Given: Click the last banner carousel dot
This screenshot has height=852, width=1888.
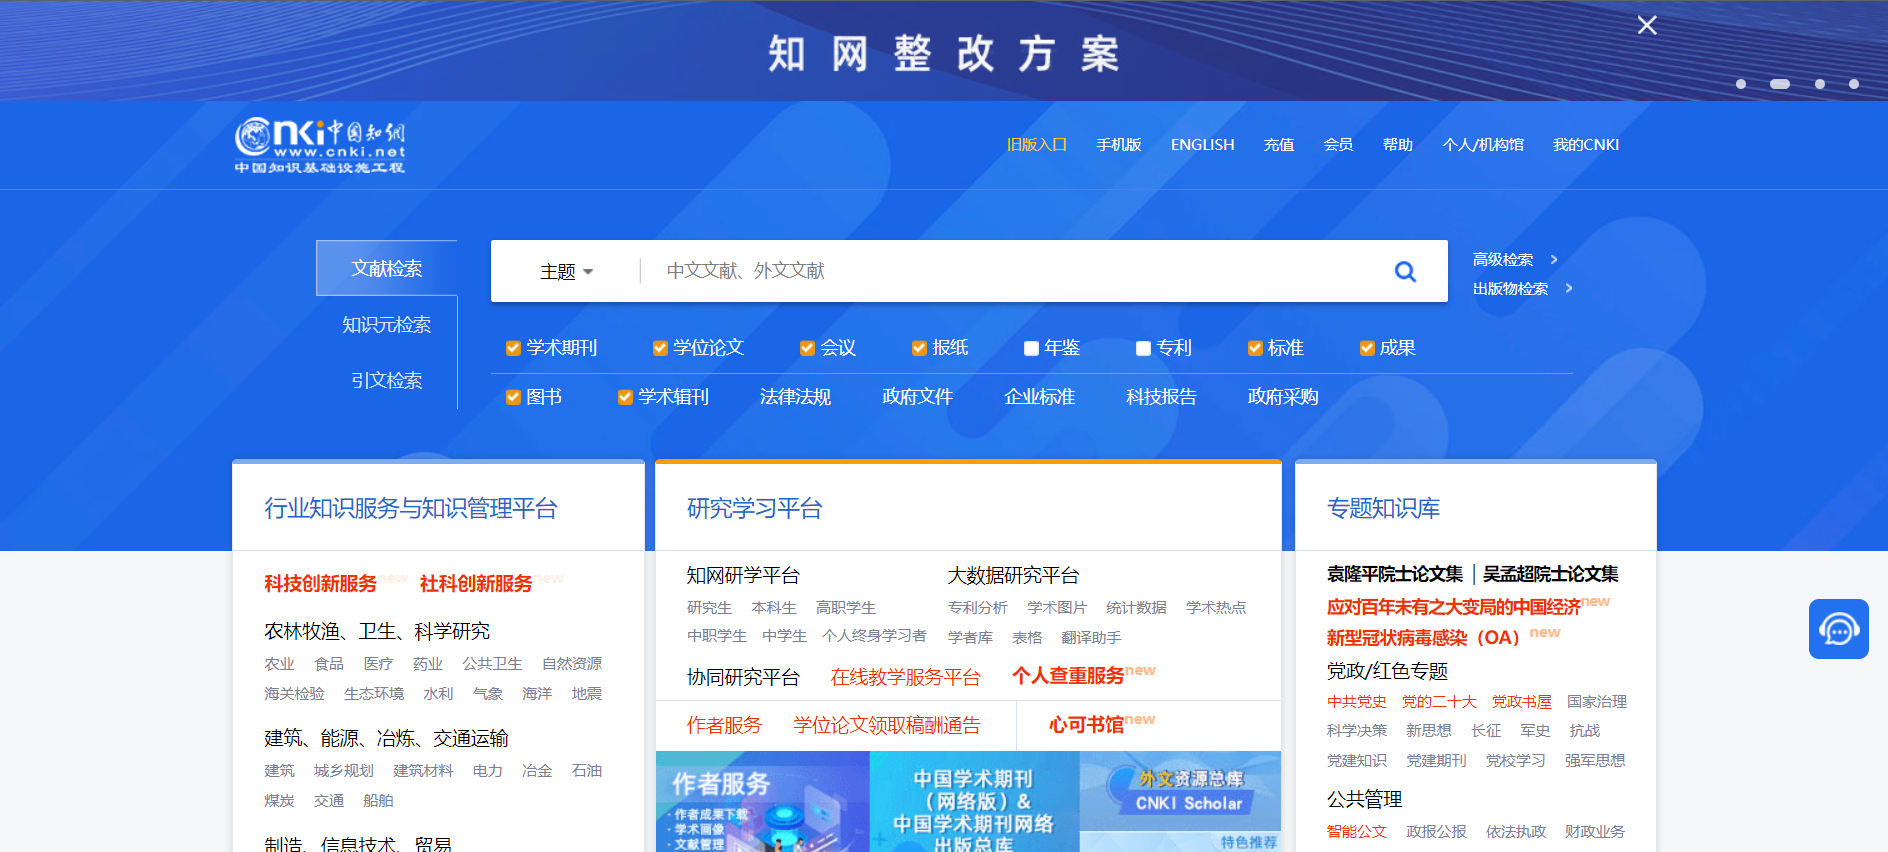Looking at the screenshot, I should tap(1854, 84).
